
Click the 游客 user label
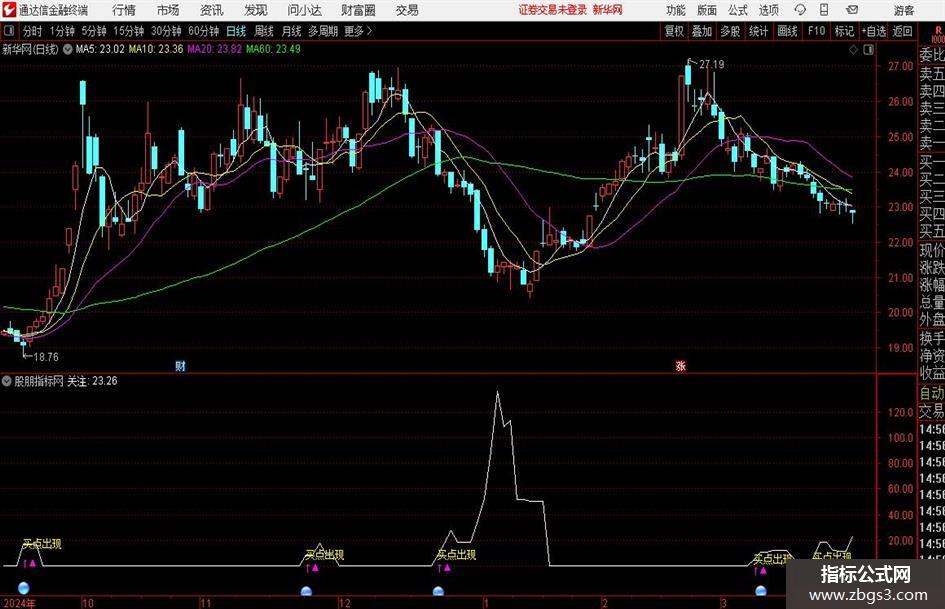point(903,10)
